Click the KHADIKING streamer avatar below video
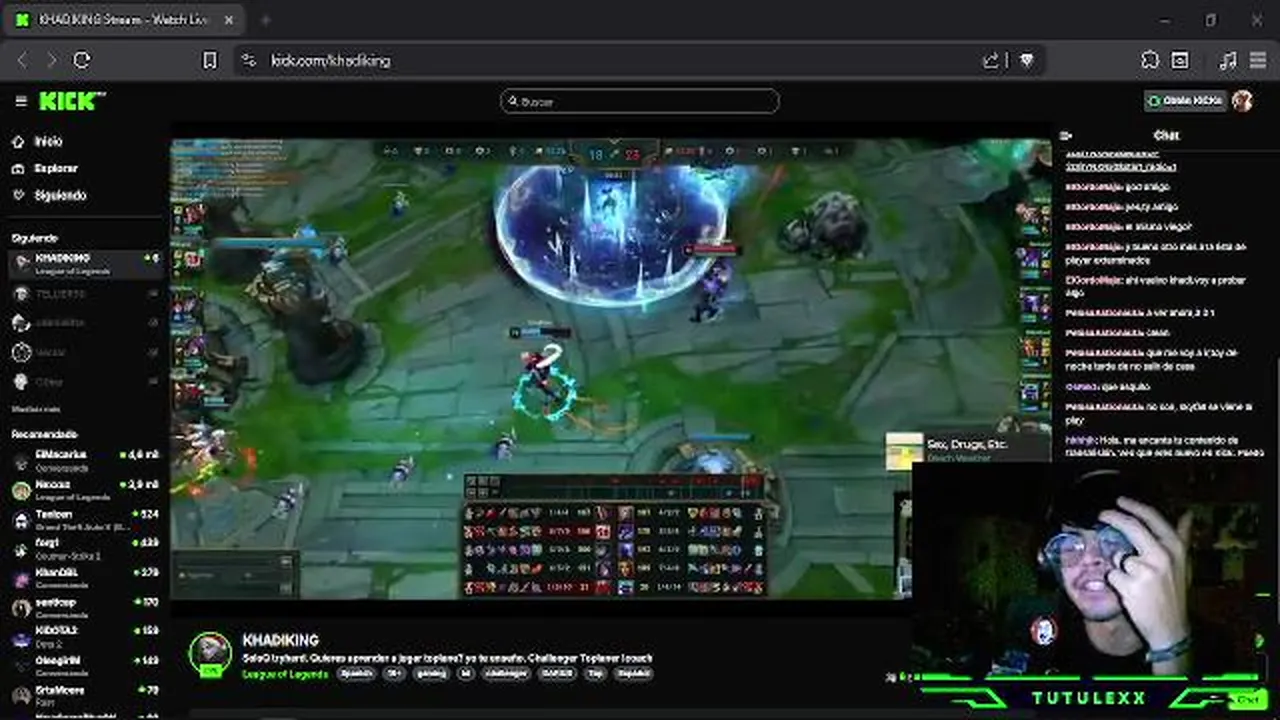1280x720 pixels. (210, 655)
